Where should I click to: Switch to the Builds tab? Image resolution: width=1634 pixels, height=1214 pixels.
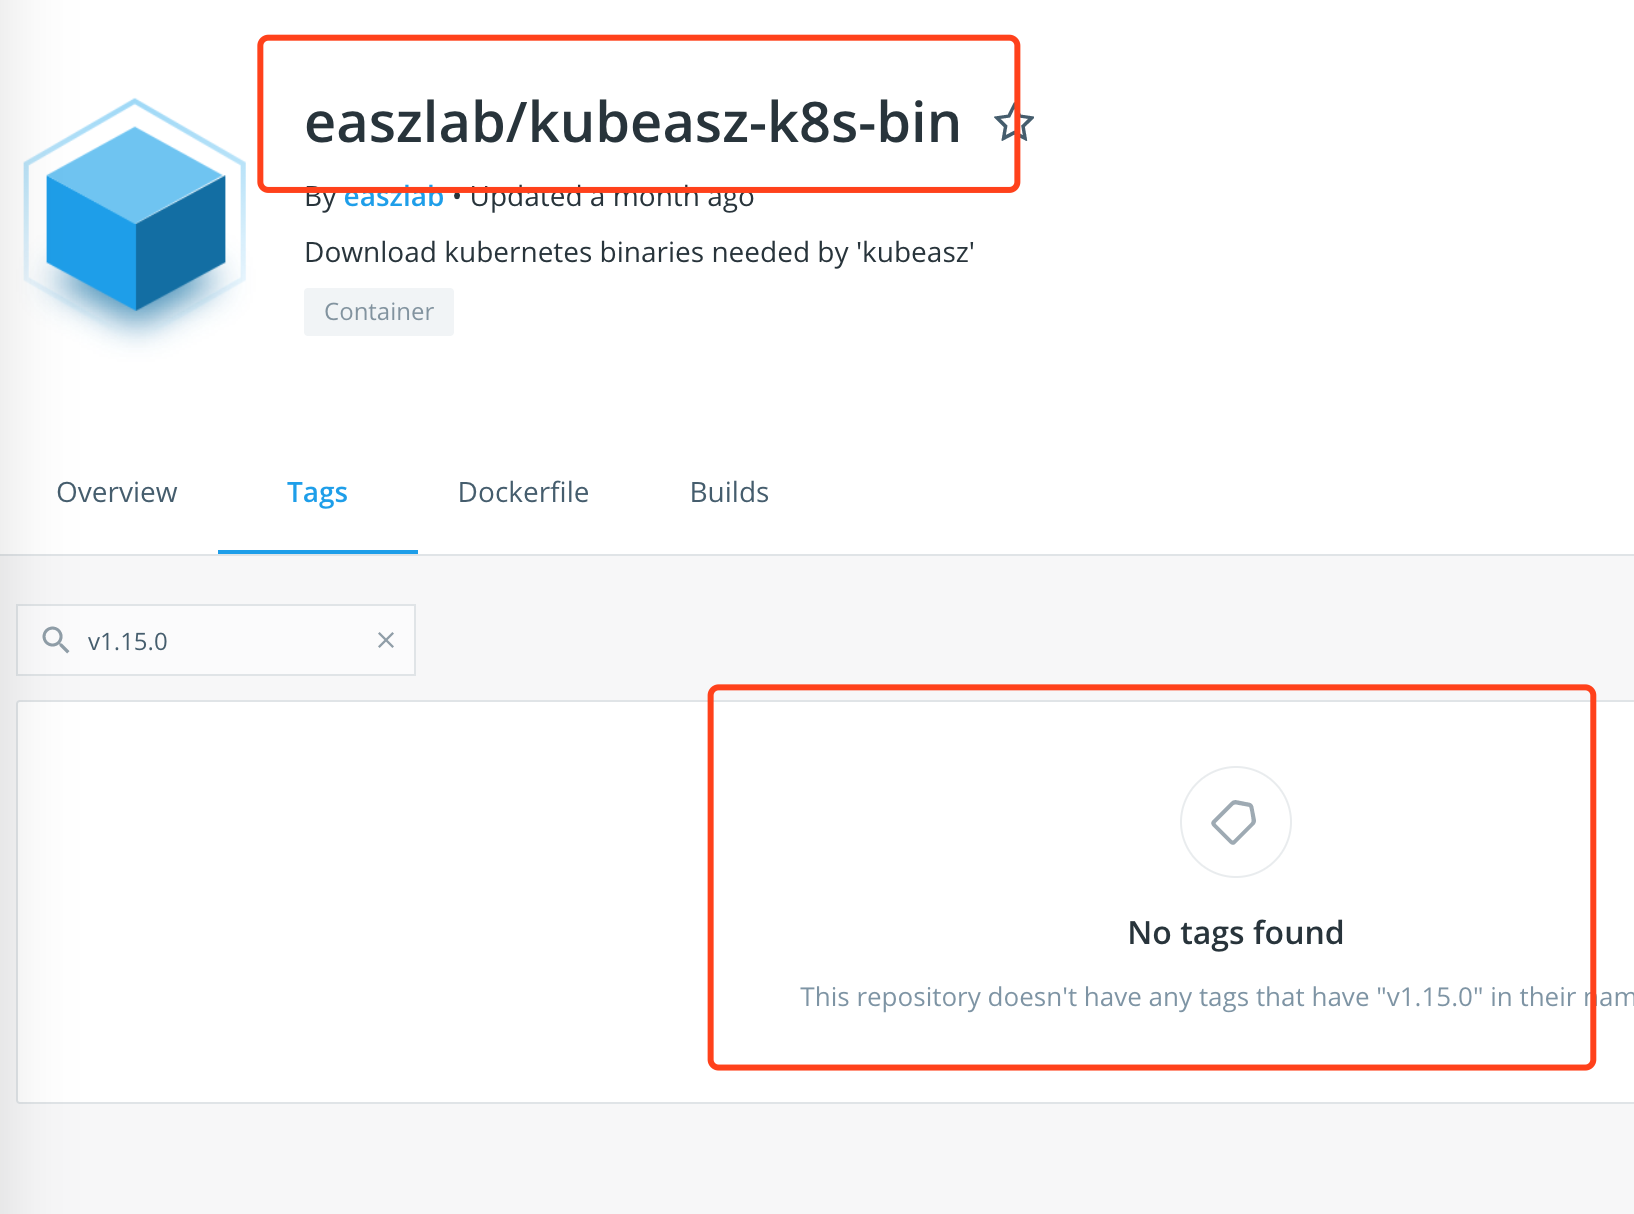pos(729,492)
